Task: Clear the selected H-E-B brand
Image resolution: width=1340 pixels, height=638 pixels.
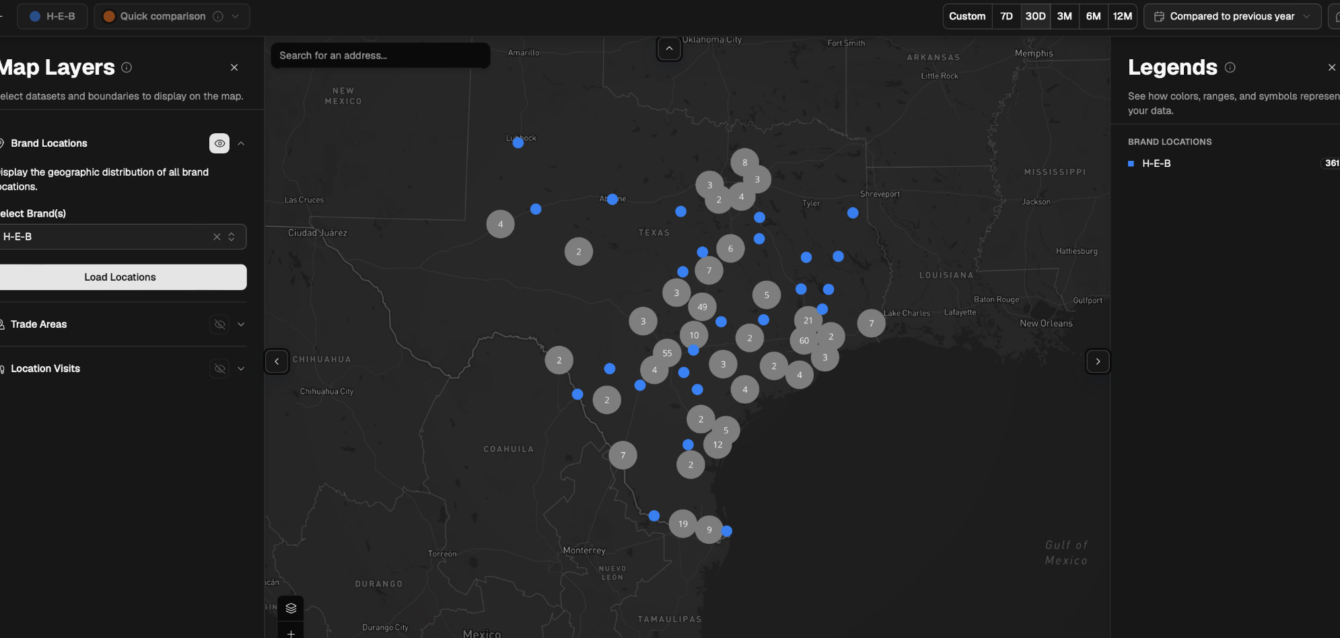Action: (216, 237)
